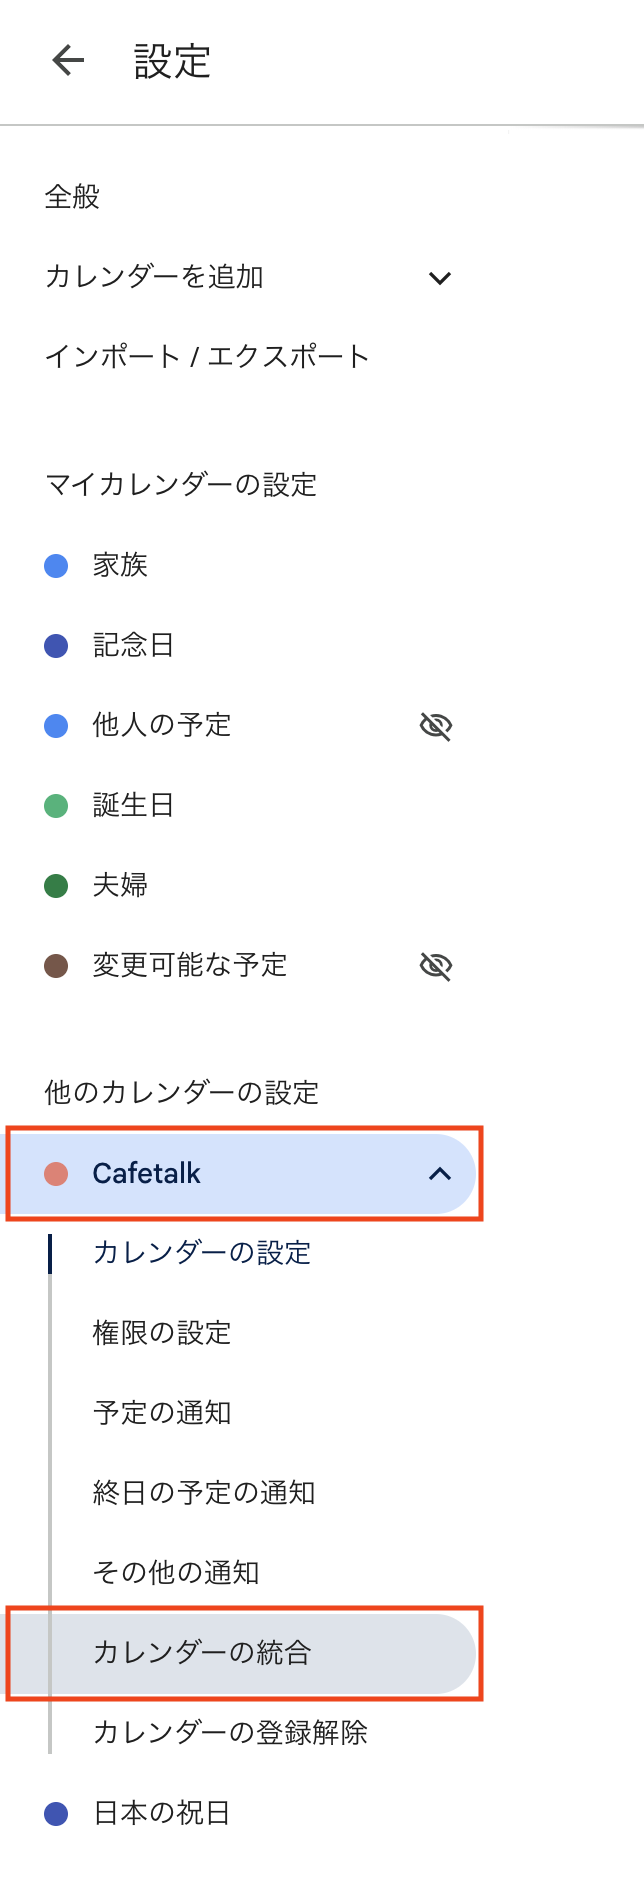The image size is (644, 1886).
Task: Click the 記念日 calendar color dot
Action: coord(57,644)
